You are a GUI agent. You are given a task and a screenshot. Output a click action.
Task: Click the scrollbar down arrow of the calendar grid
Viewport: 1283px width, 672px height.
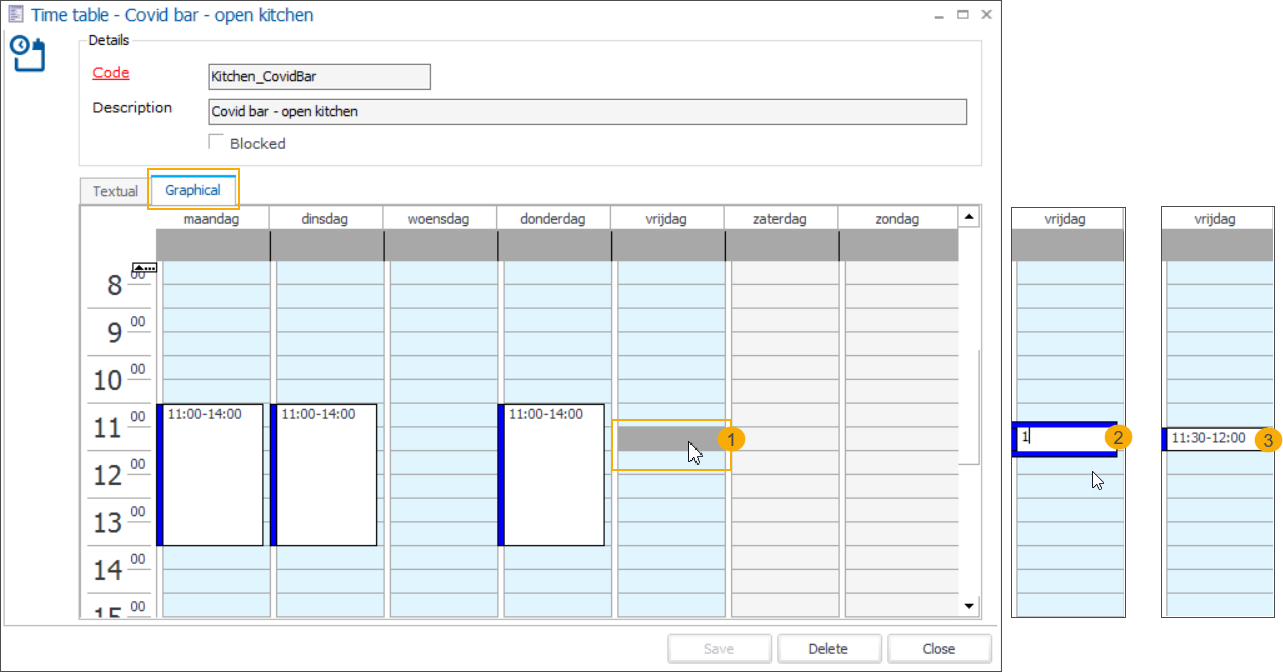point(967,605)
